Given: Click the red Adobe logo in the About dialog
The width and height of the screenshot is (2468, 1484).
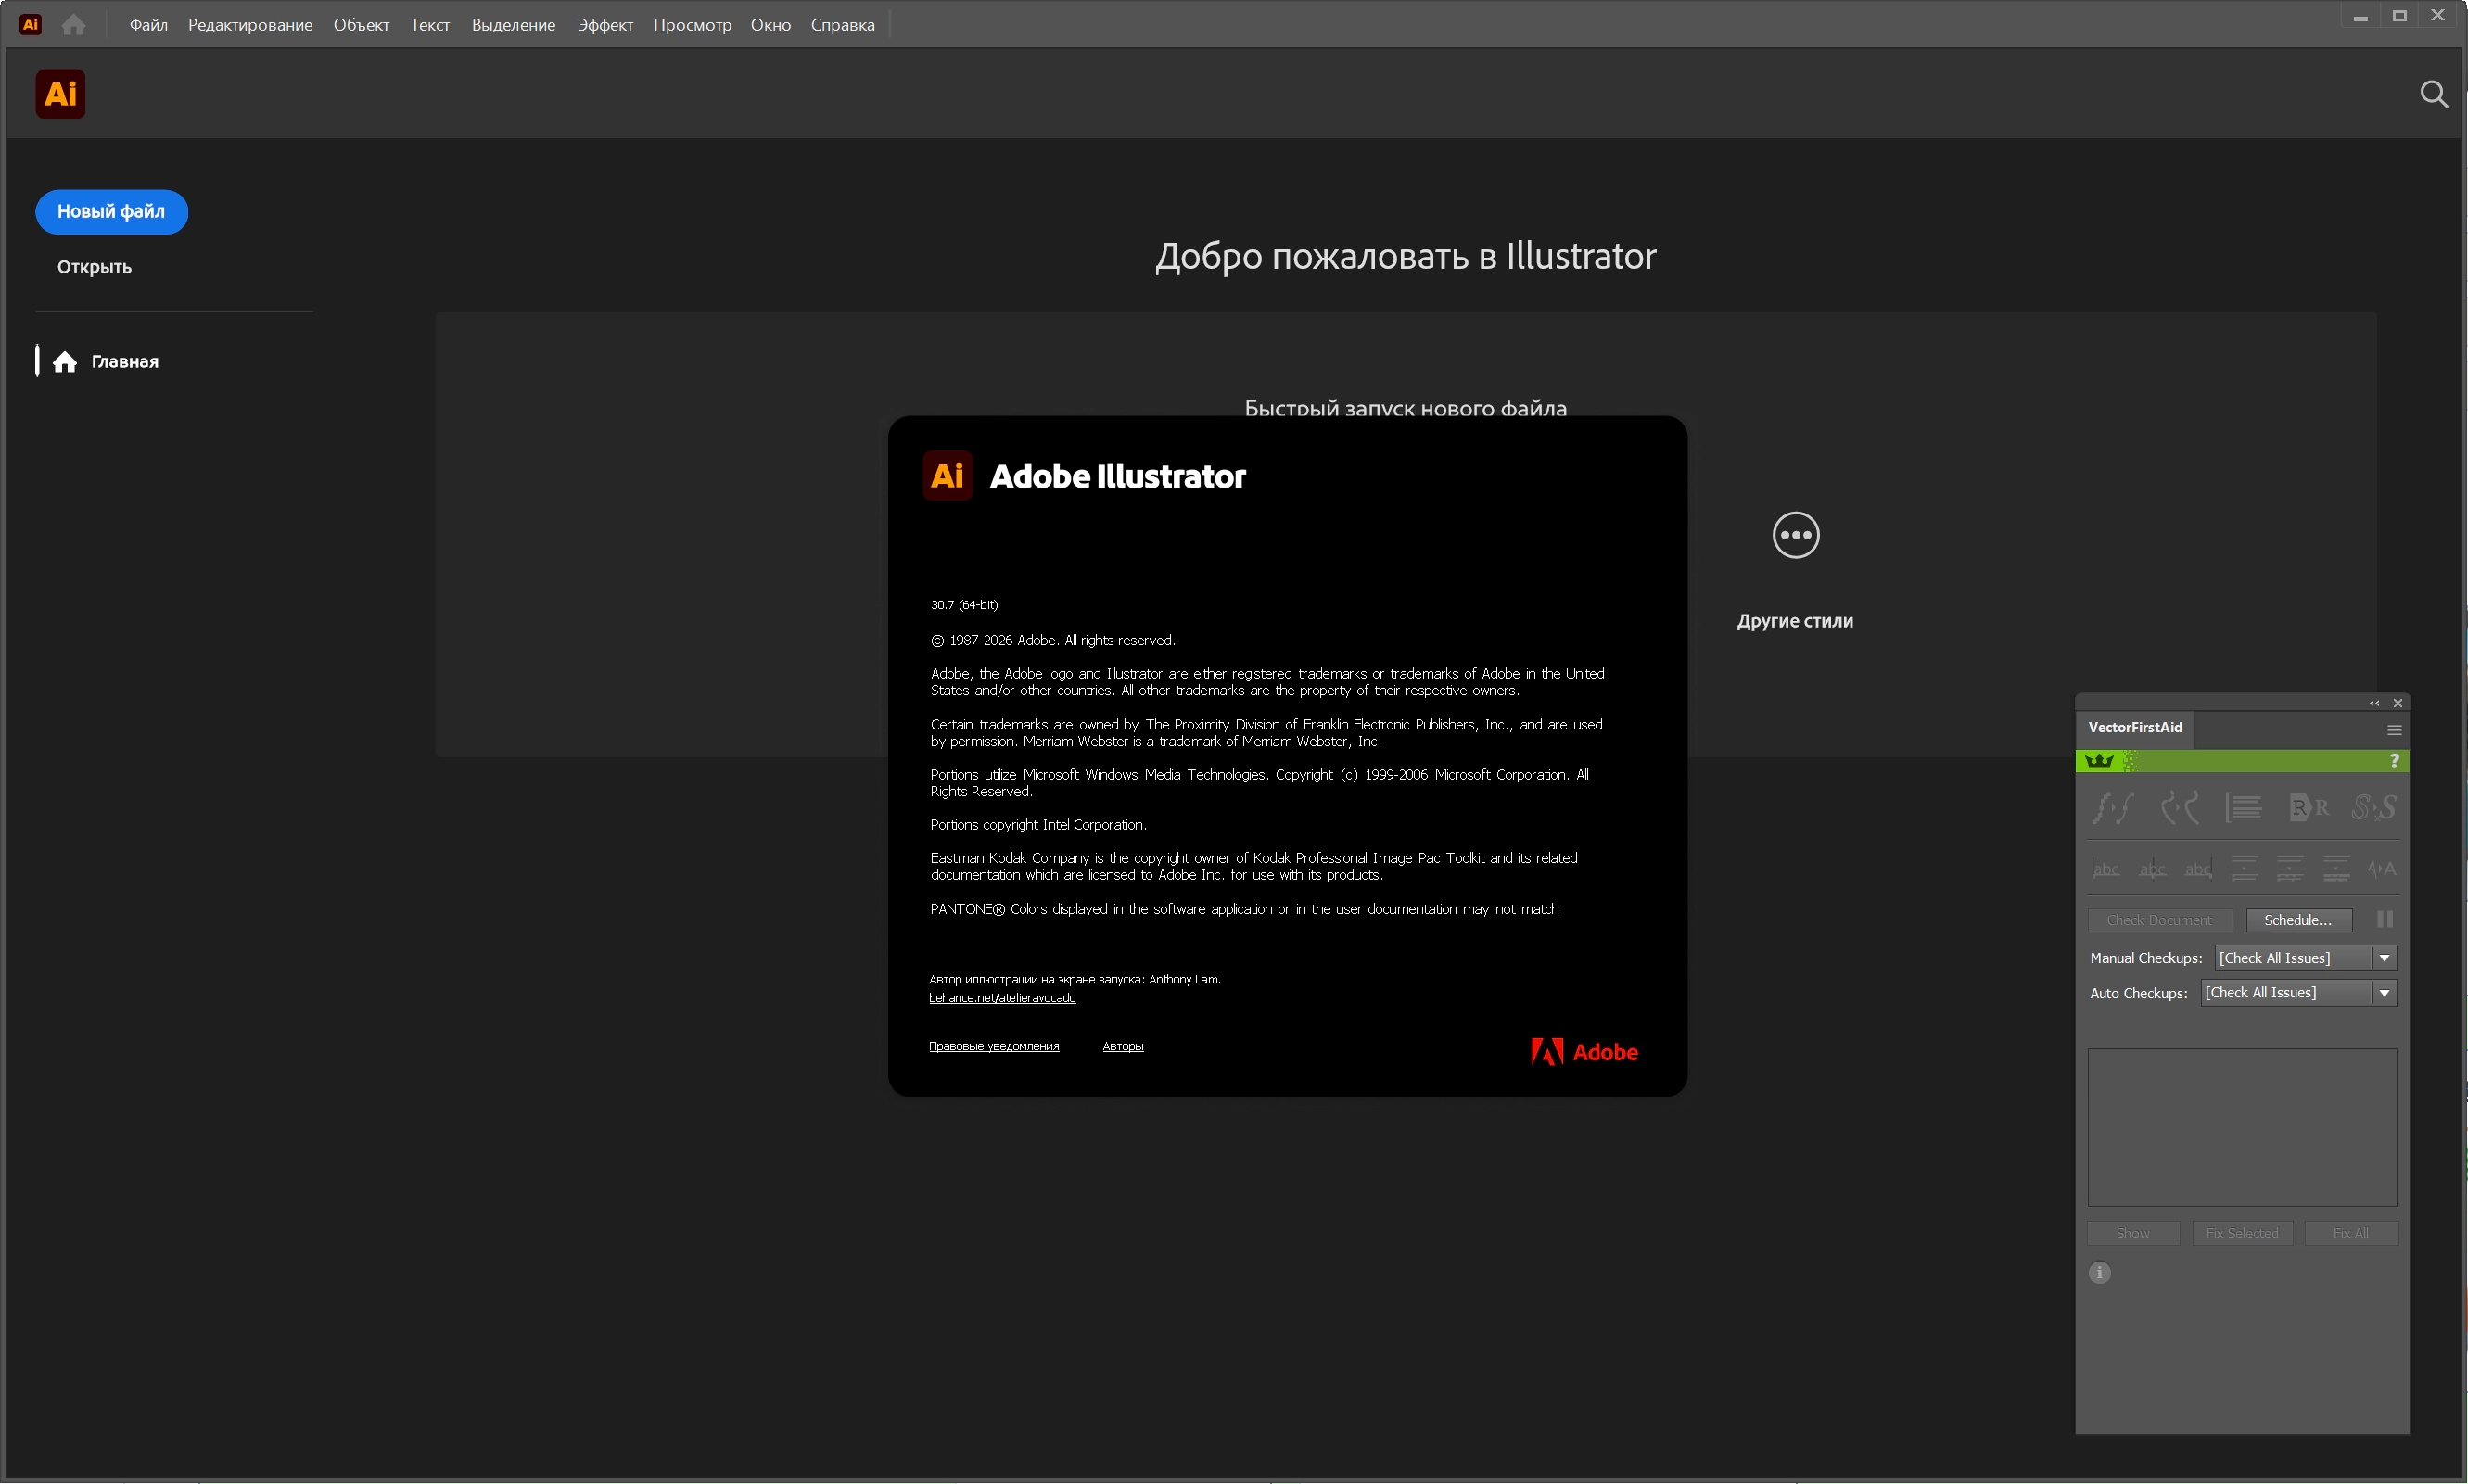Looking at the screenshot, I should 1584,1051.
